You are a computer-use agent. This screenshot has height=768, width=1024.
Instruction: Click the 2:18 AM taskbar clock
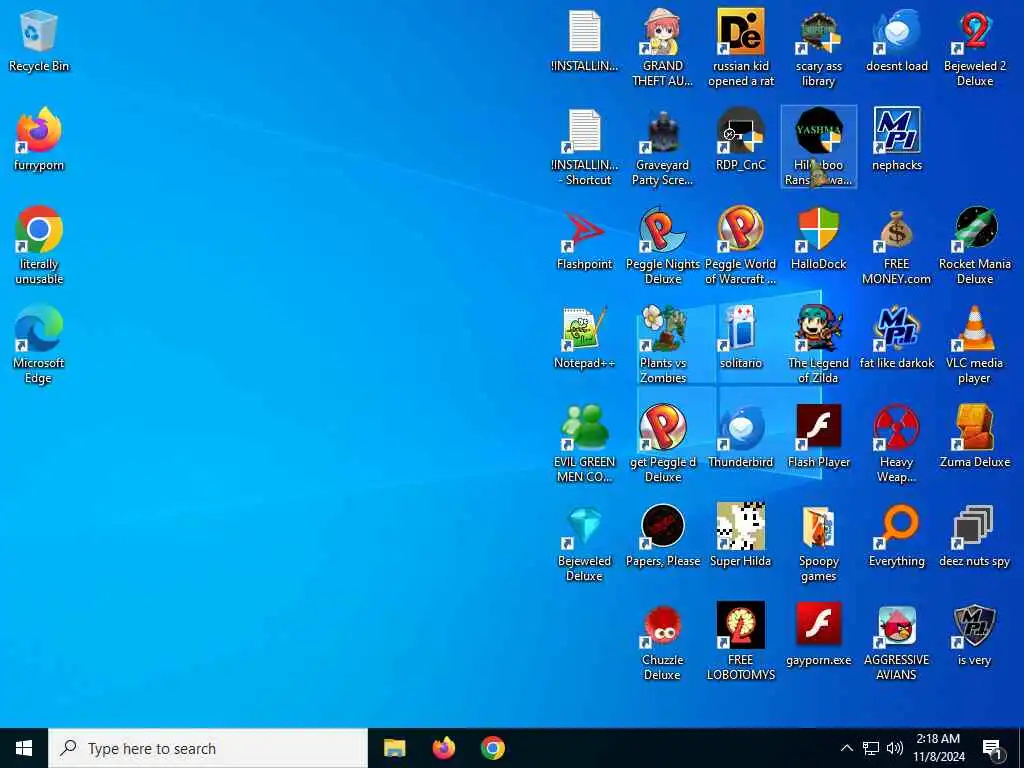[938, 748]
